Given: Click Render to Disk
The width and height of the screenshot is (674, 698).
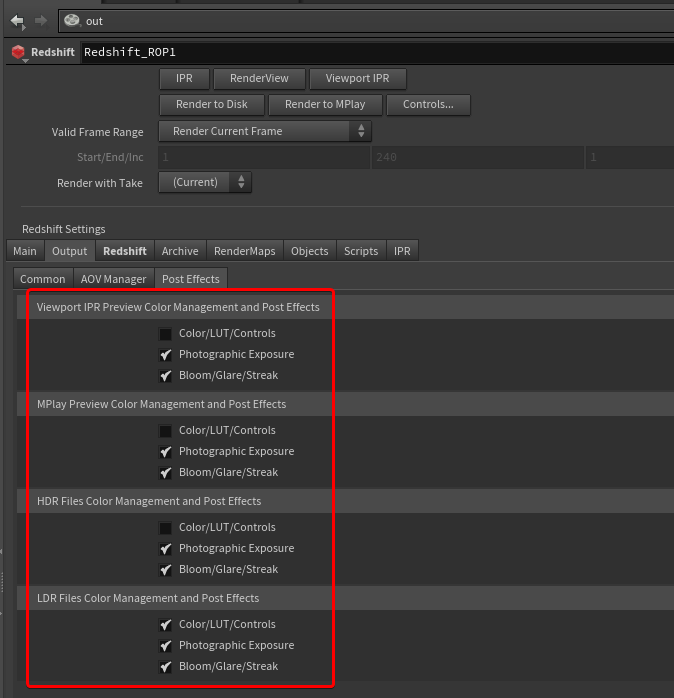Looking at the screenshot, I should tap(211, 104).
